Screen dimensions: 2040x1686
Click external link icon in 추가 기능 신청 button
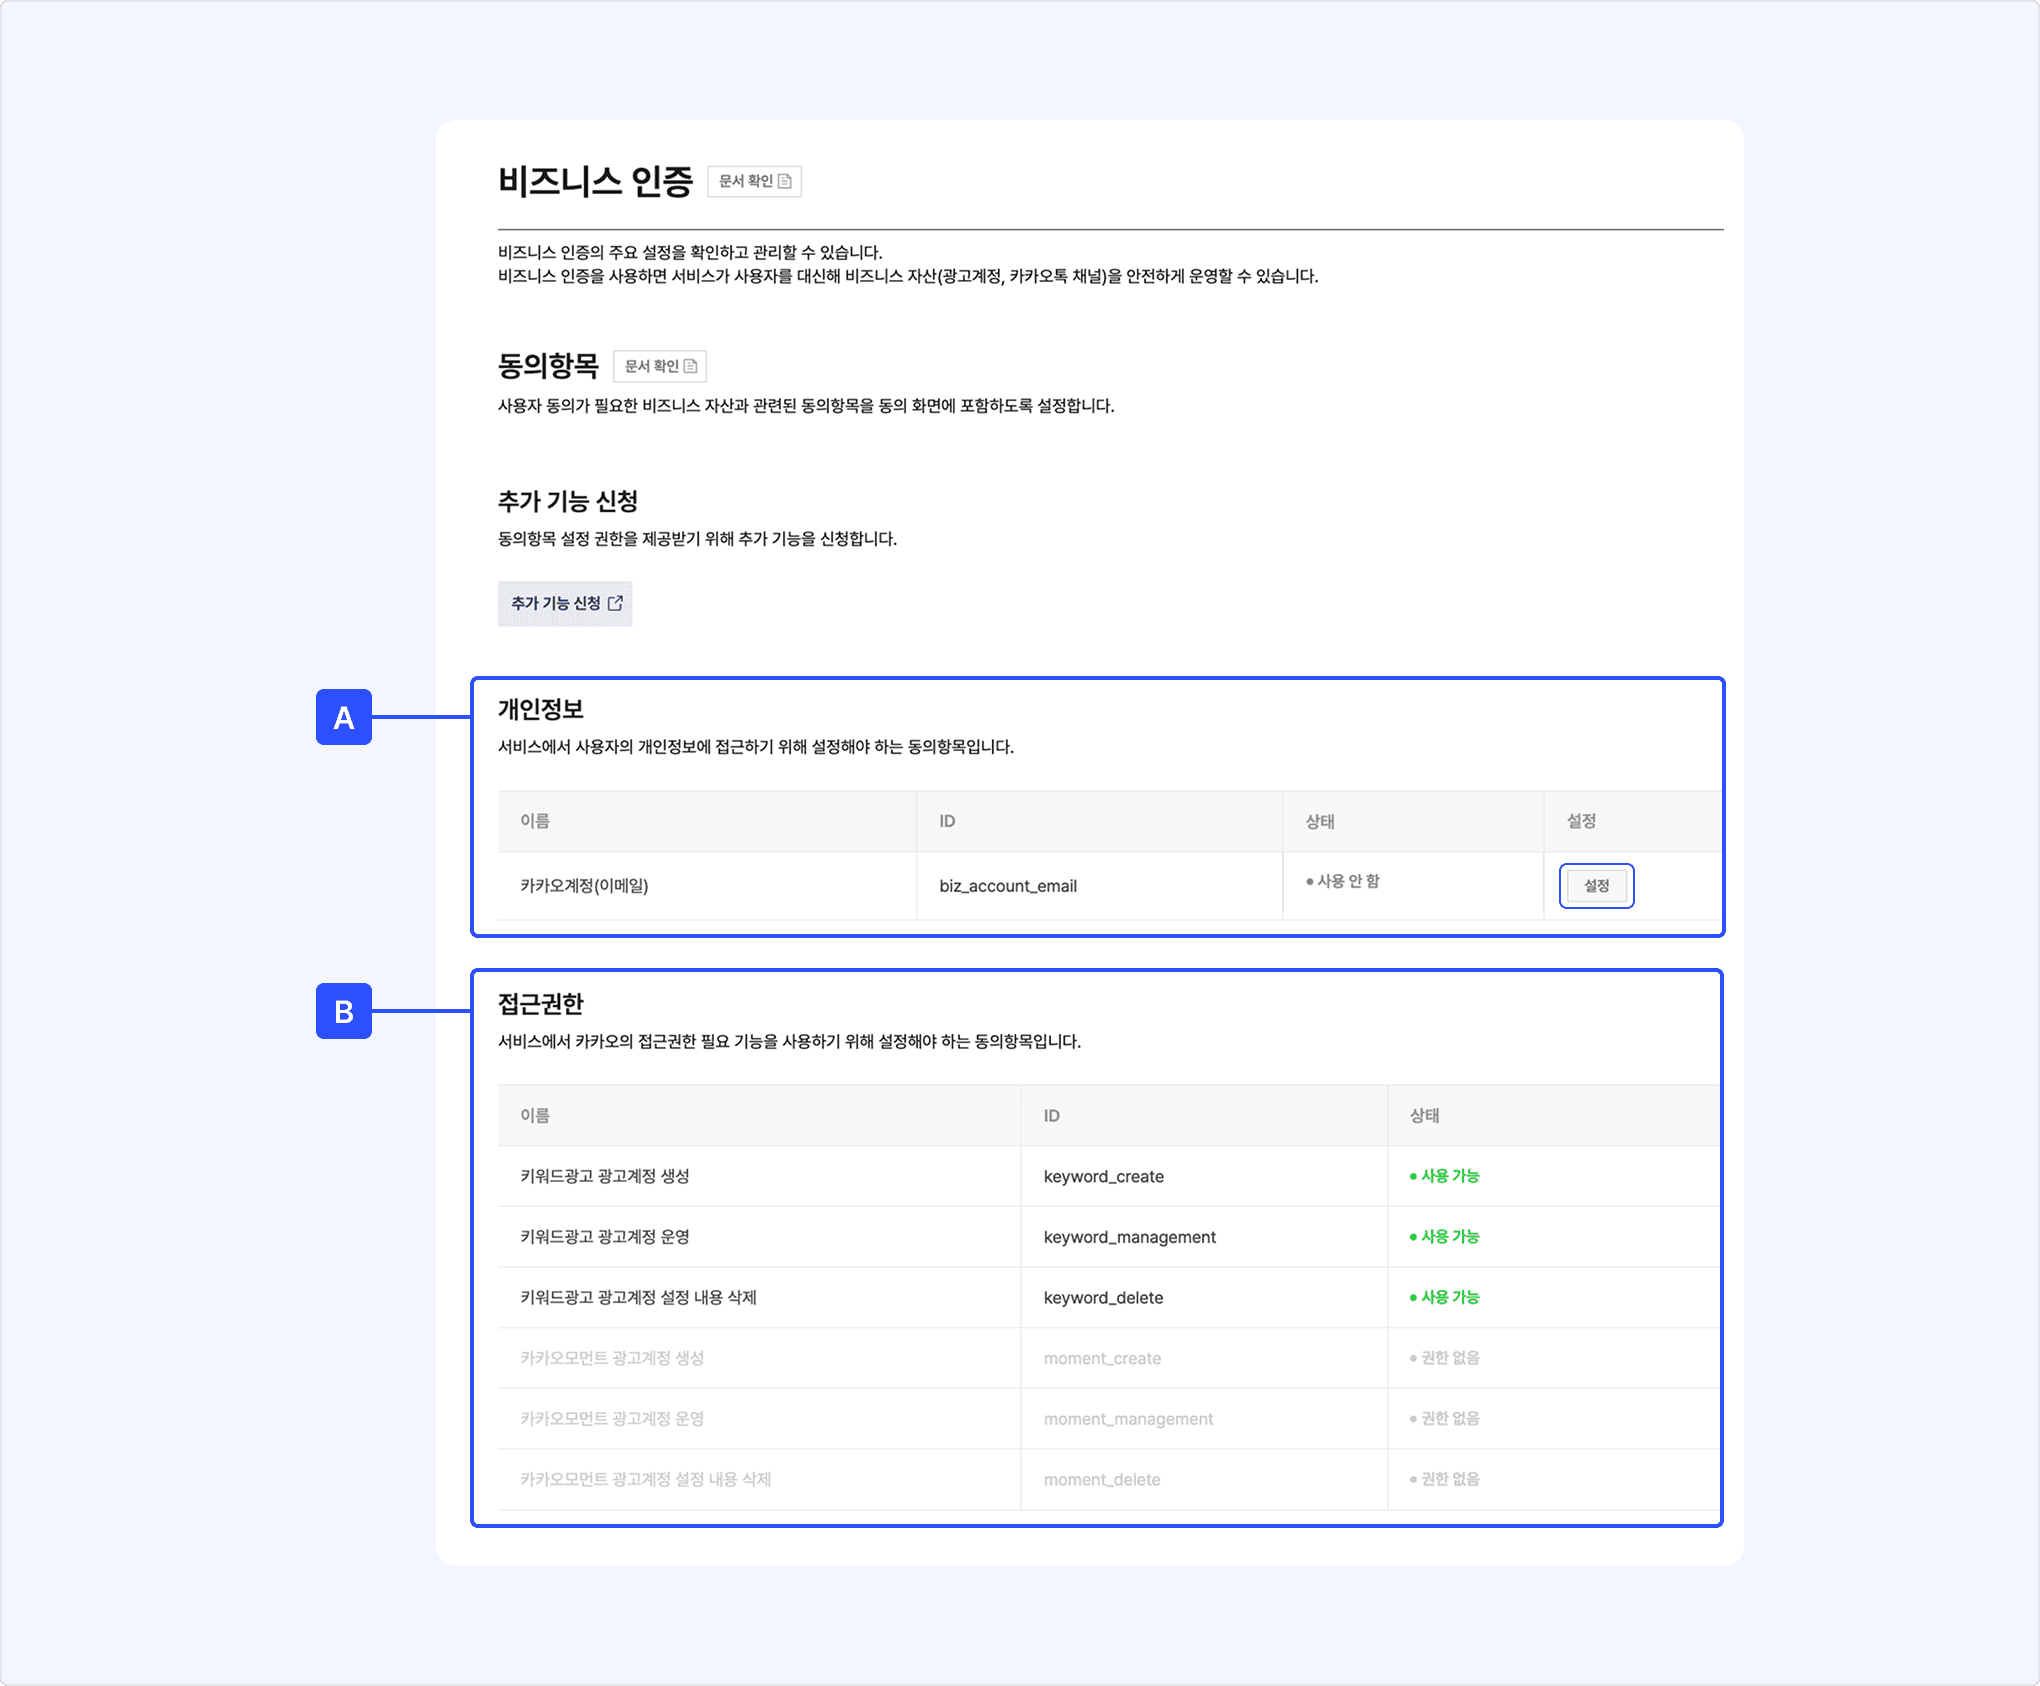point(615,603)
